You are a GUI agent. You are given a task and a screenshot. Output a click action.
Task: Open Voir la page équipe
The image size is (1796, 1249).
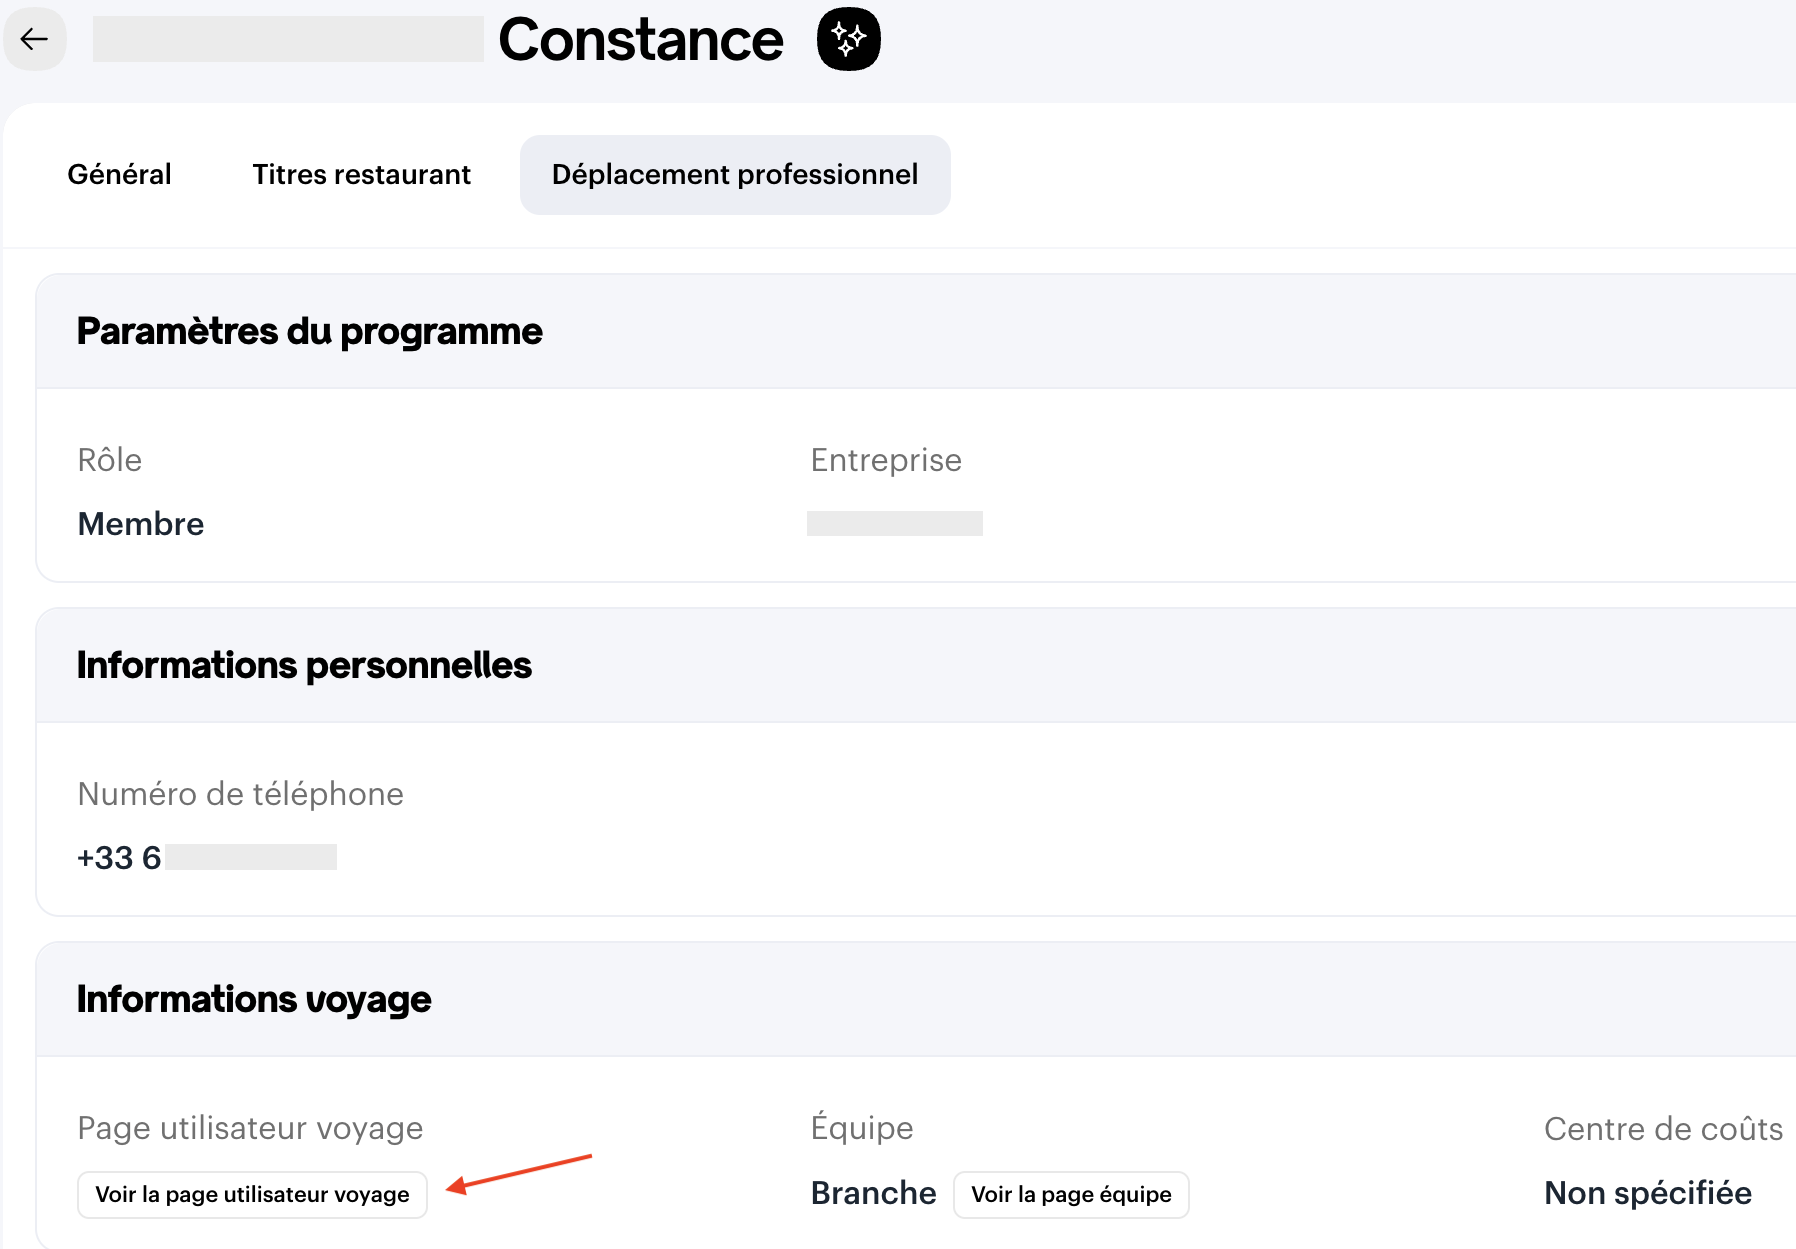click(1070, 1194)
